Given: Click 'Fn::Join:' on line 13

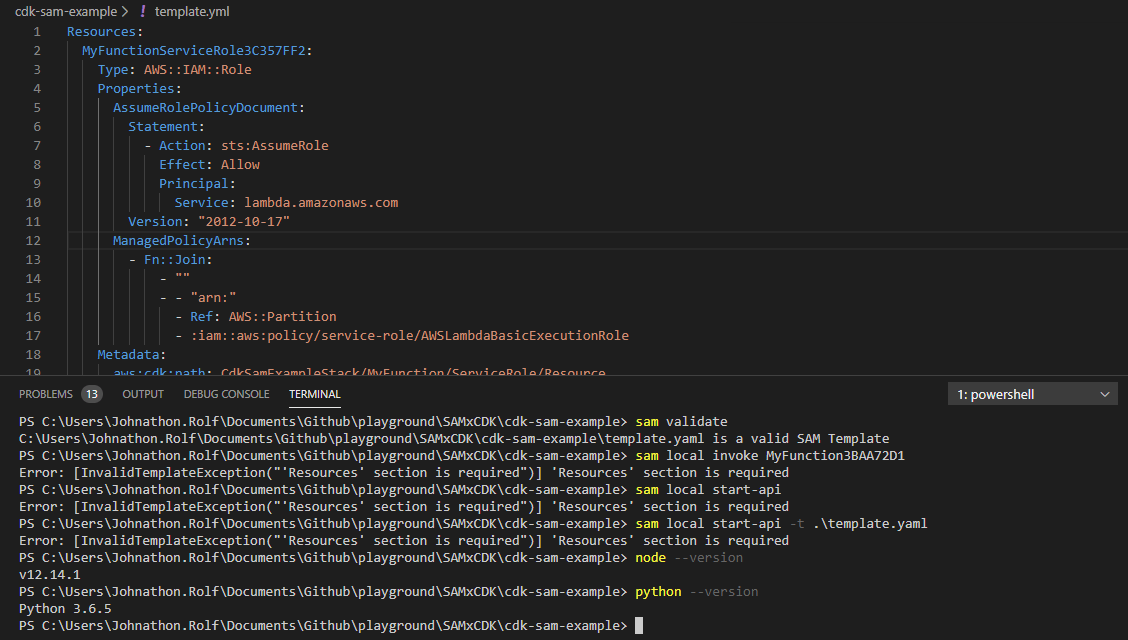Looking at the screenshot, I should tap(178, 260).
